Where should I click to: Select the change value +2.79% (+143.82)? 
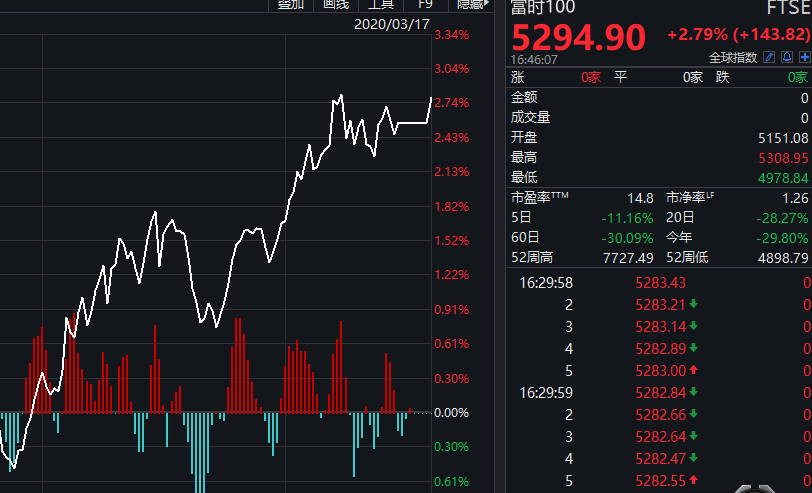click(x=739, y=34)
